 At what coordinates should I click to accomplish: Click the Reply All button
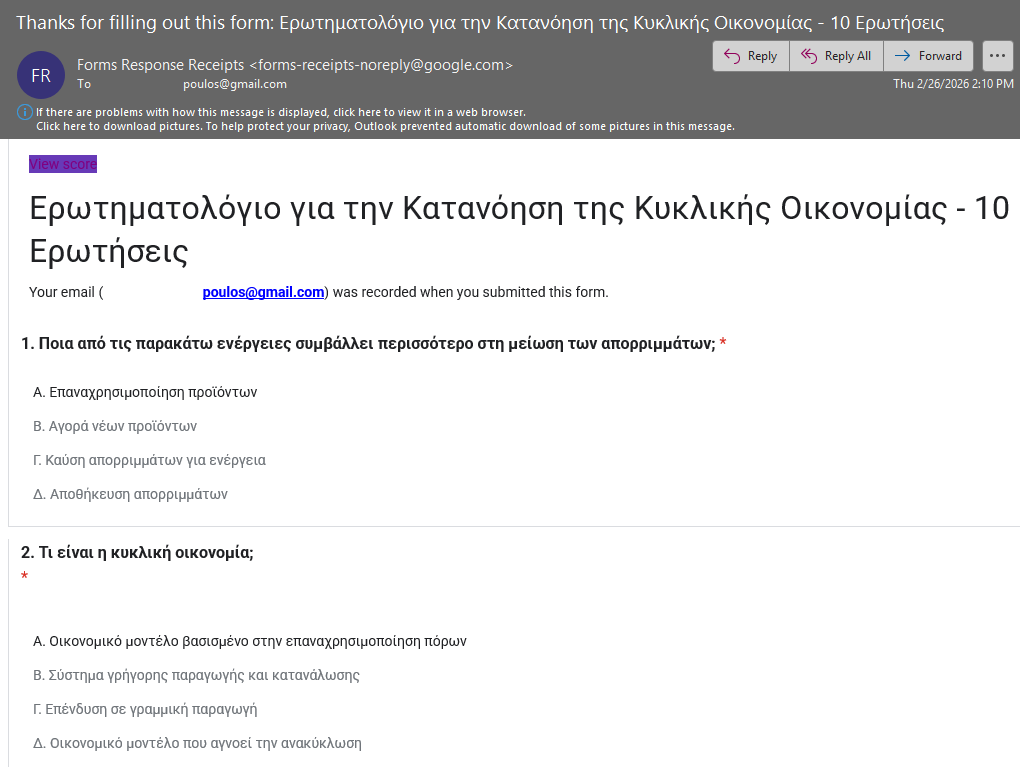point(836,56)
